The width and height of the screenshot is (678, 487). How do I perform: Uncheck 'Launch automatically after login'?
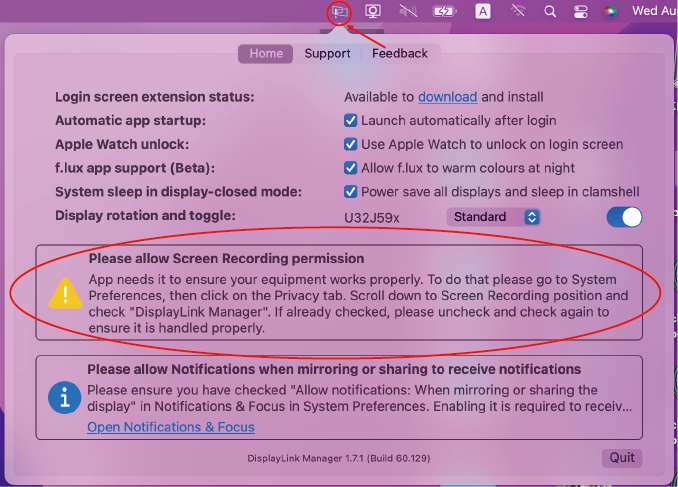pyautogui.click(x=350, y=121)
